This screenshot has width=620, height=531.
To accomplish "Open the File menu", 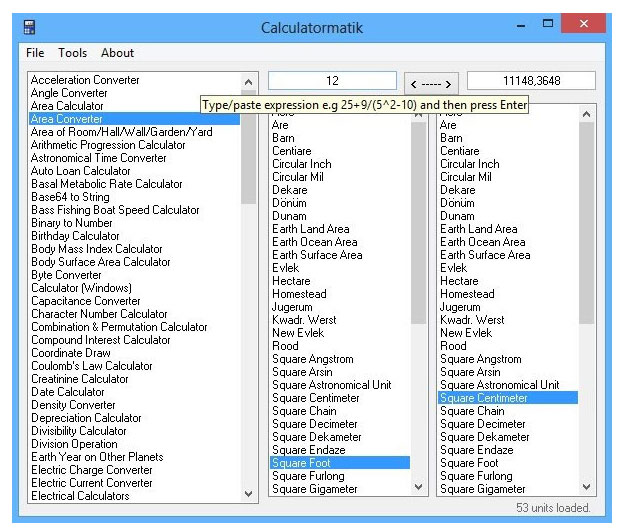I will [x=35, y=53].
